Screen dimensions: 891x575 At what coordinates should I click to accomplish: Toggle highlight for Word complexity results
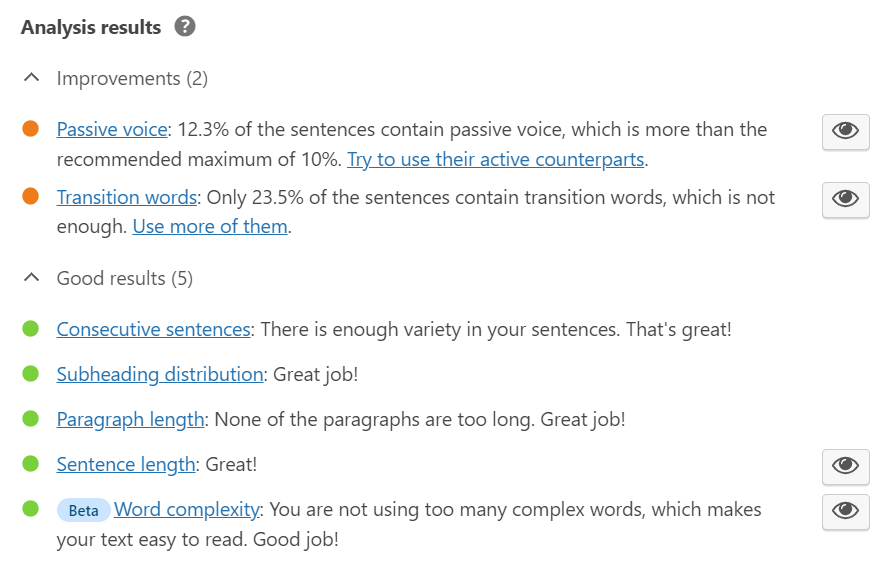pos(845,511)
